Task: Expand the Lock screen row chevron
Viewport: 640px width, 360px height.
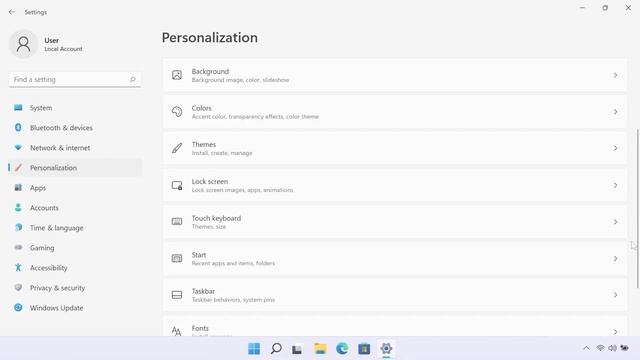Action: click(x=615, y=185)
